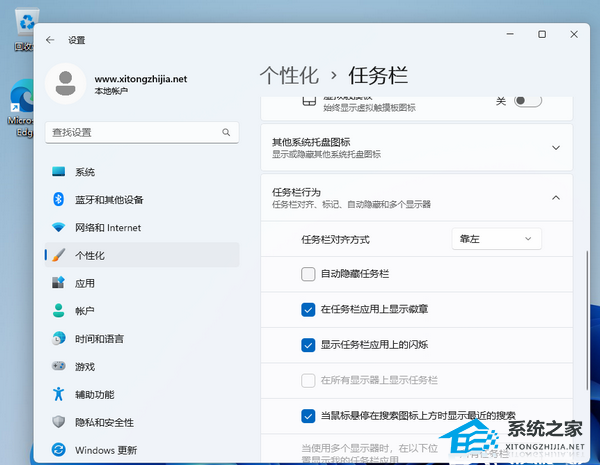This screenshot has width=600, height=465.
Task: Open 应用 settings in the sidebar
Action: [x=85, y=283]
